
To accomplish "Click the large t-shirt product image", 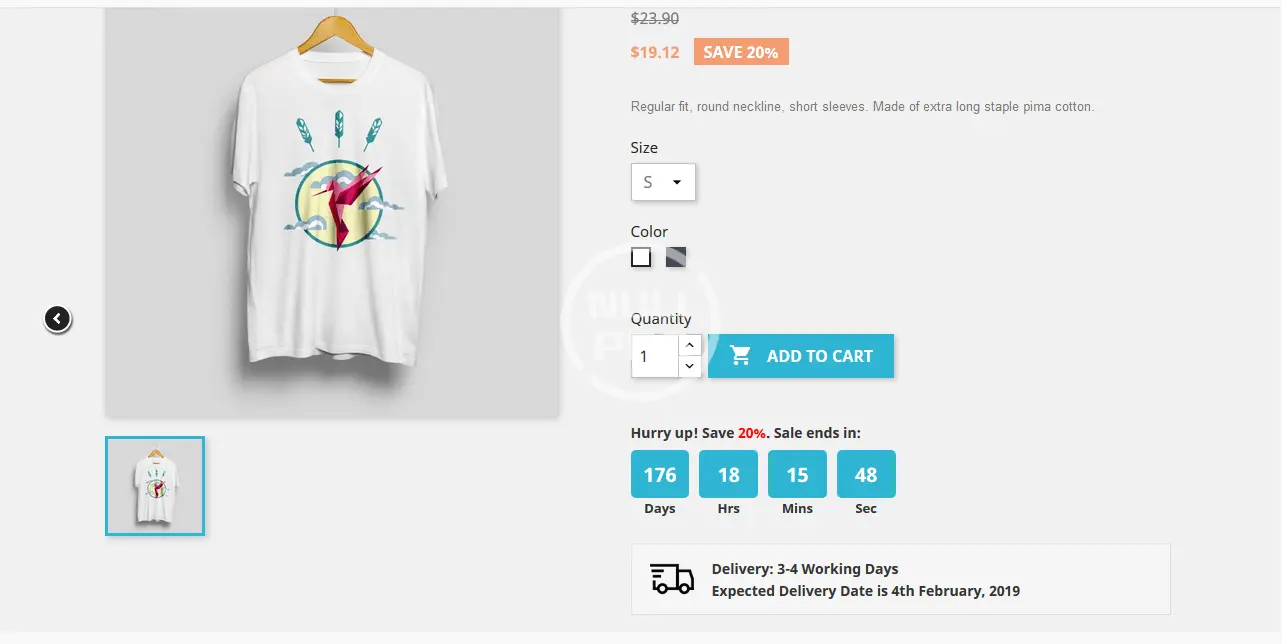I will (x=332, y=212).
